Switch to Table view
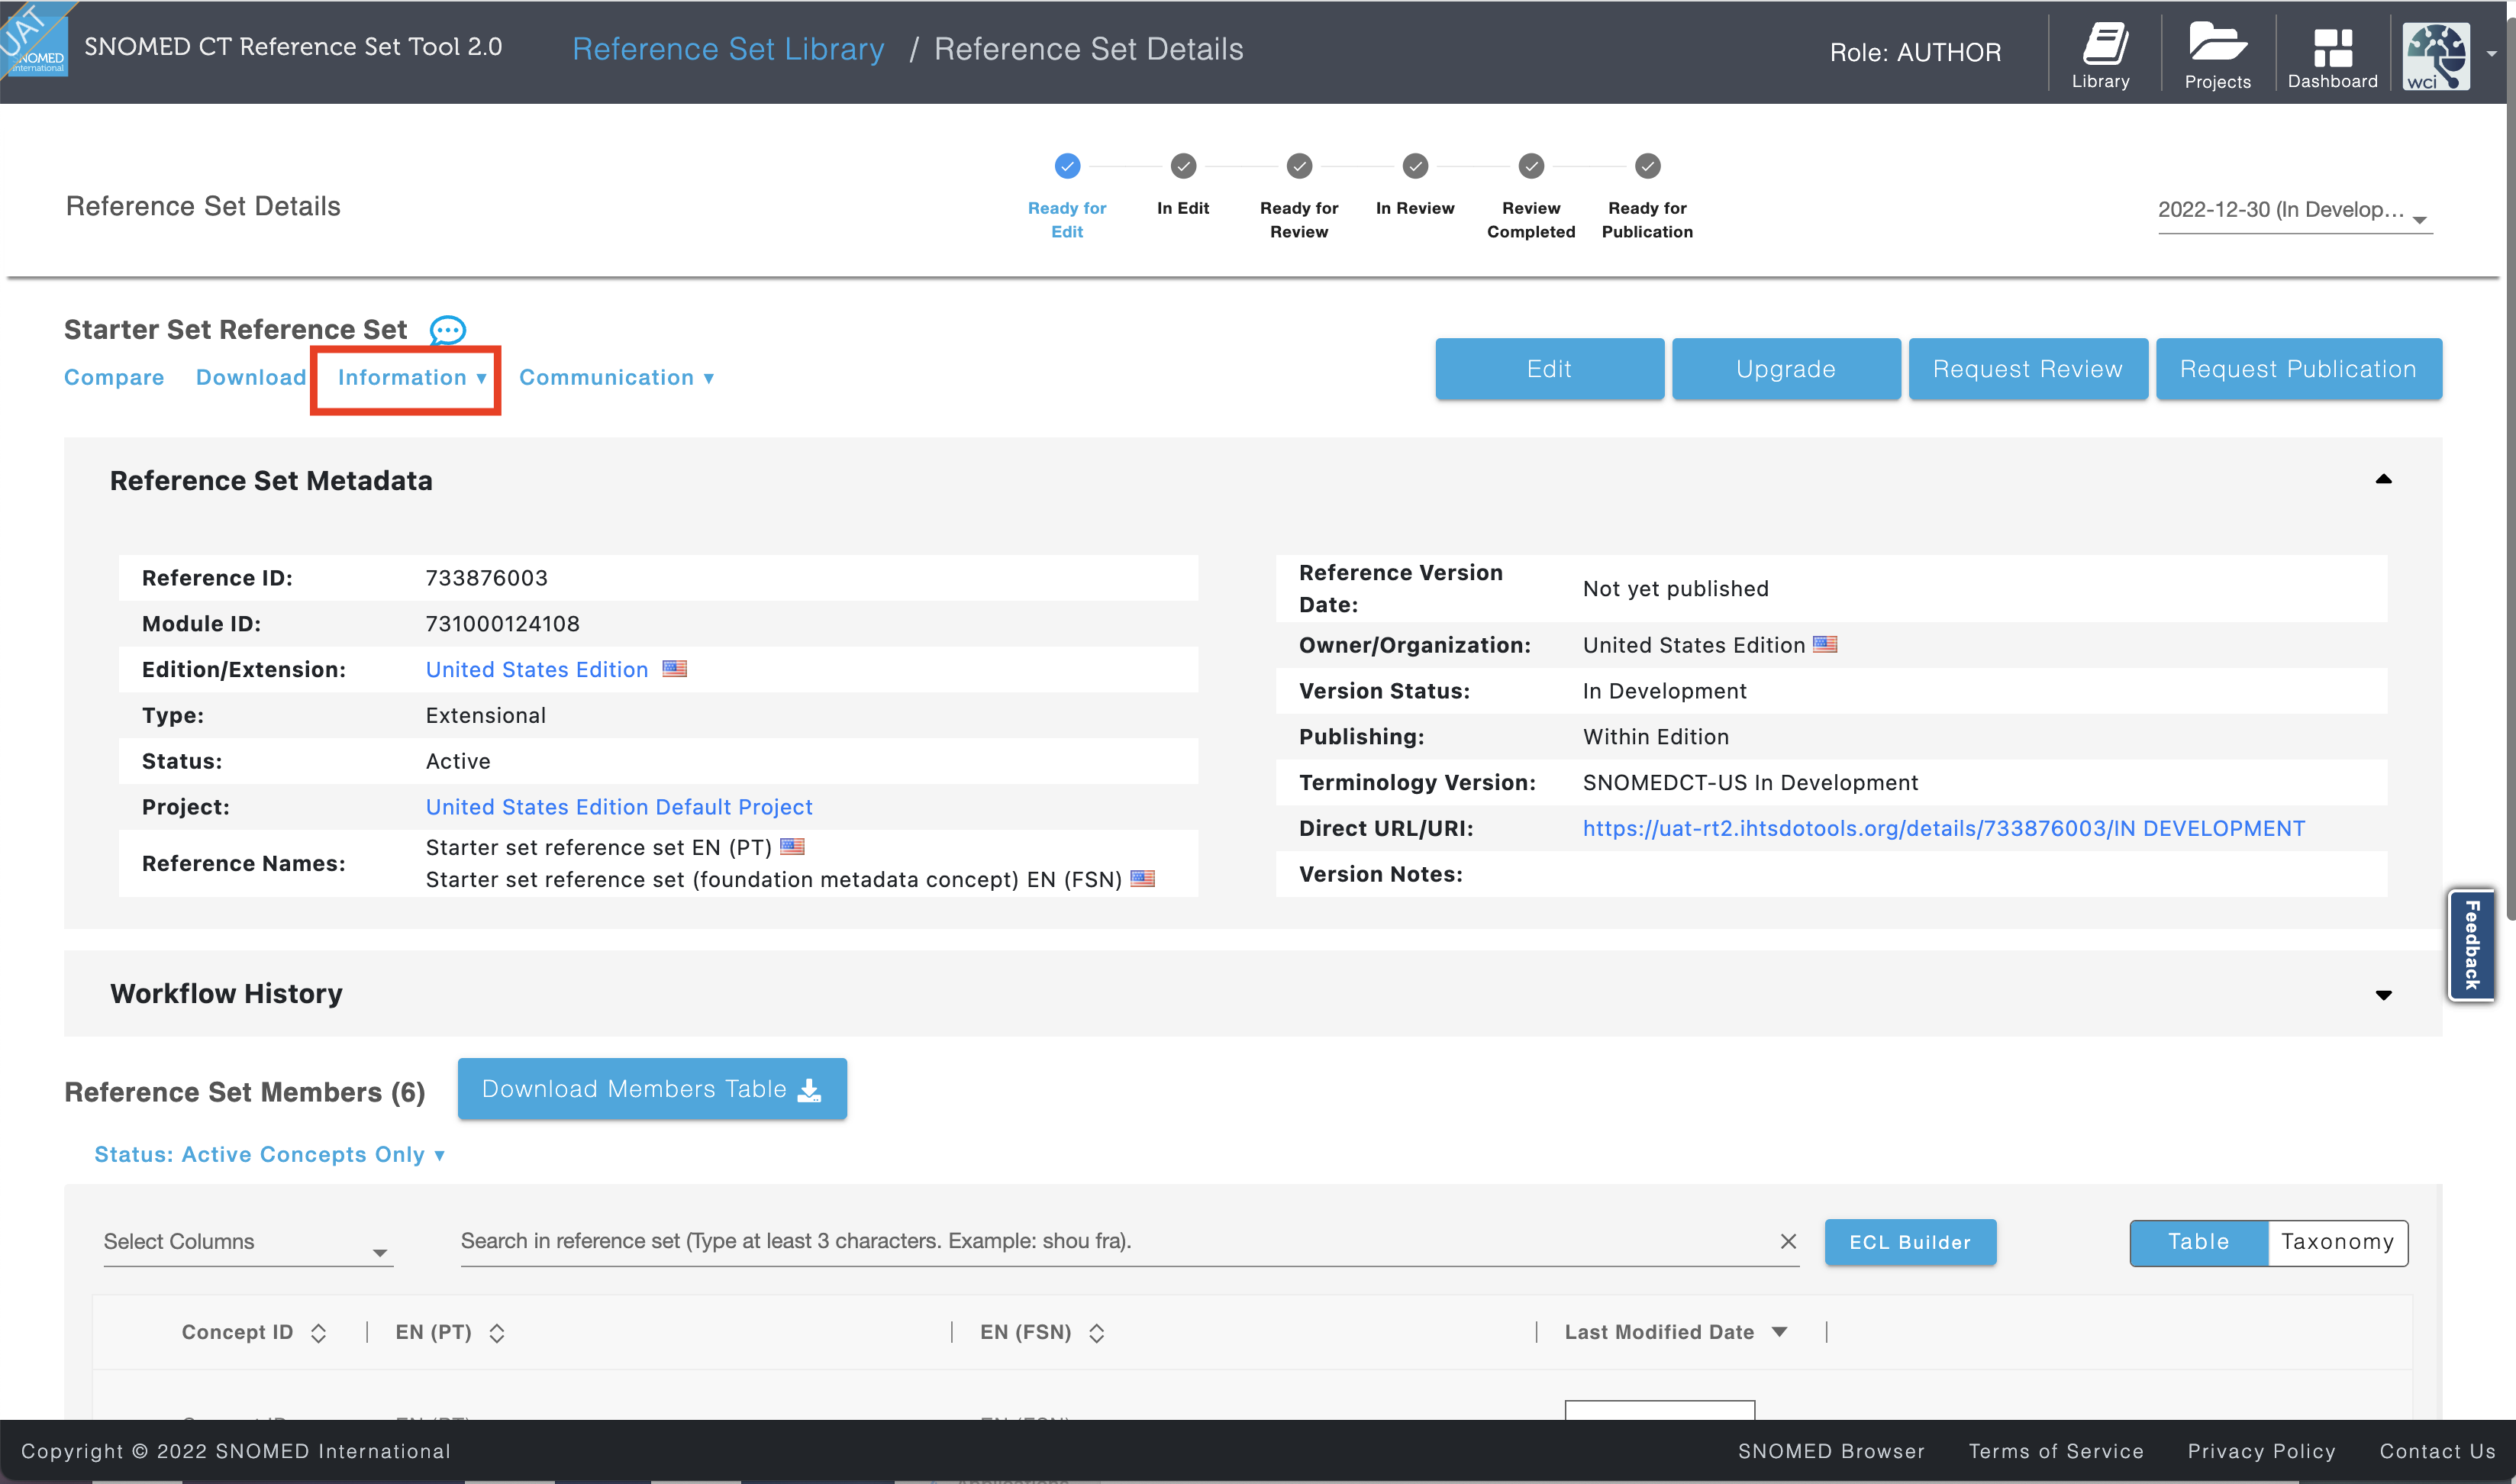 tap(2198, 1242)
